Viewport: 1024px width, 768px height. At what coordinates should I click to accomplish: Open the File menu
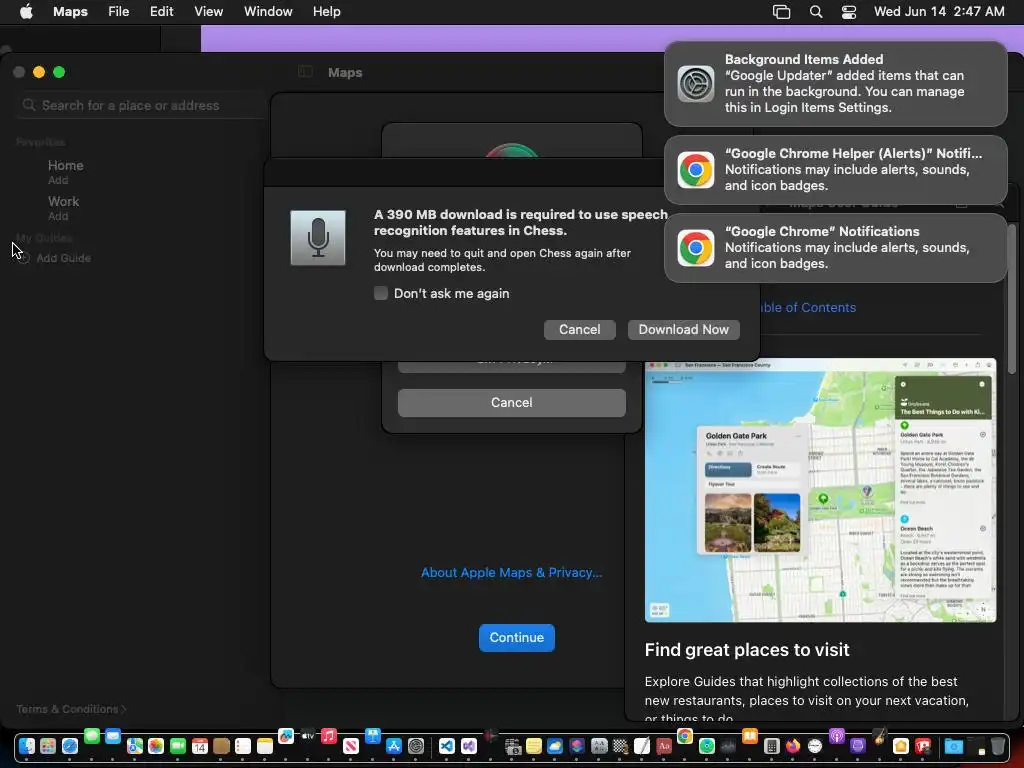pyautogui.click(x=118, y=12)
